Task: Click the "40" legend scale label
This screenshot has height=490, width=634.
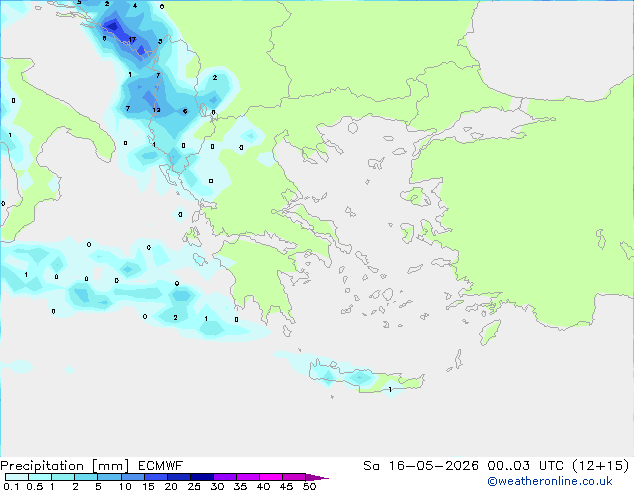Action: click(263, 486)
